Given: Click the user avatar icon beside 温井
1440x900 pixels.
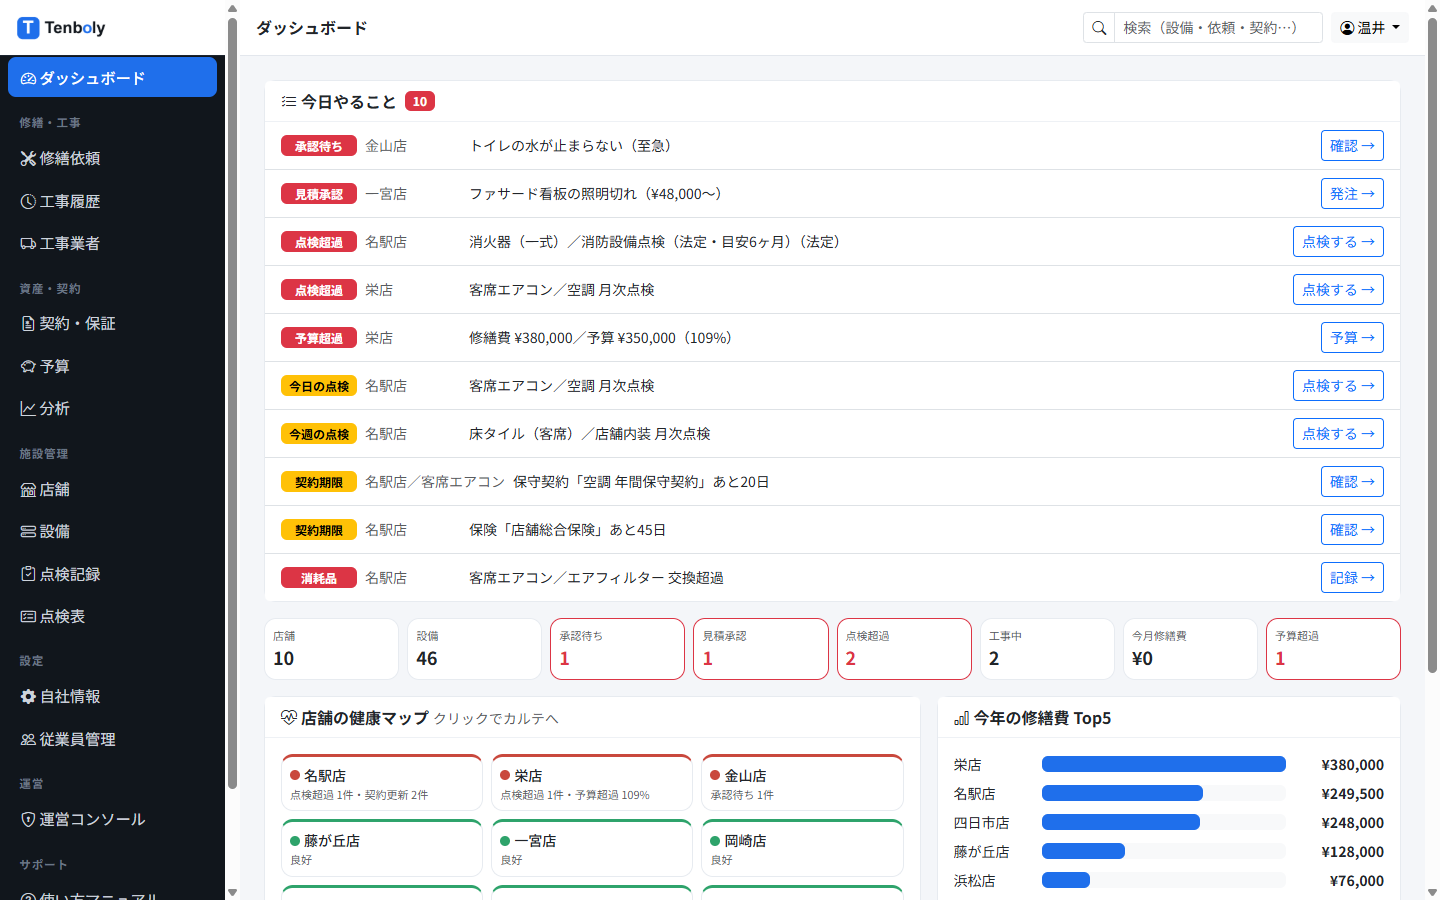Looking at the screenshot, I should point(1347,28).
